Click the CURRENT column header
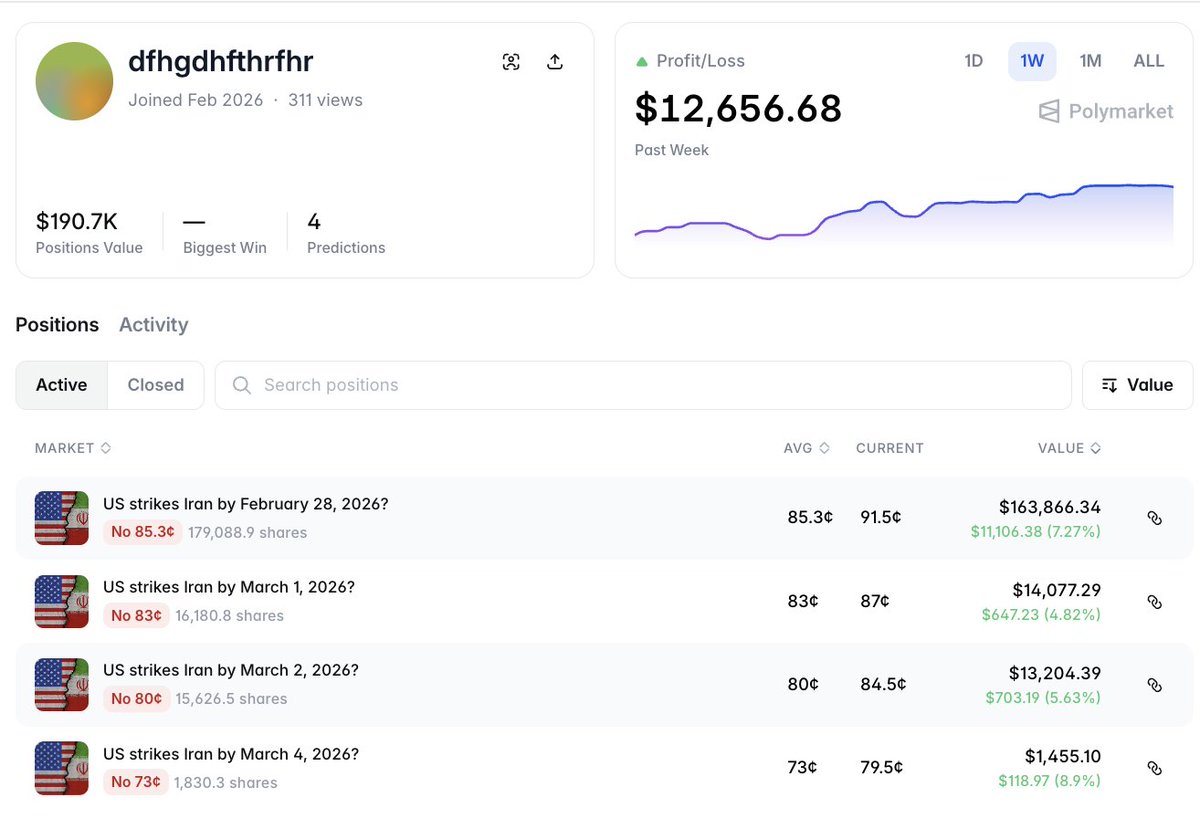Image resolution: width=1200 pixels, height=829 pixels. (890, 448)
